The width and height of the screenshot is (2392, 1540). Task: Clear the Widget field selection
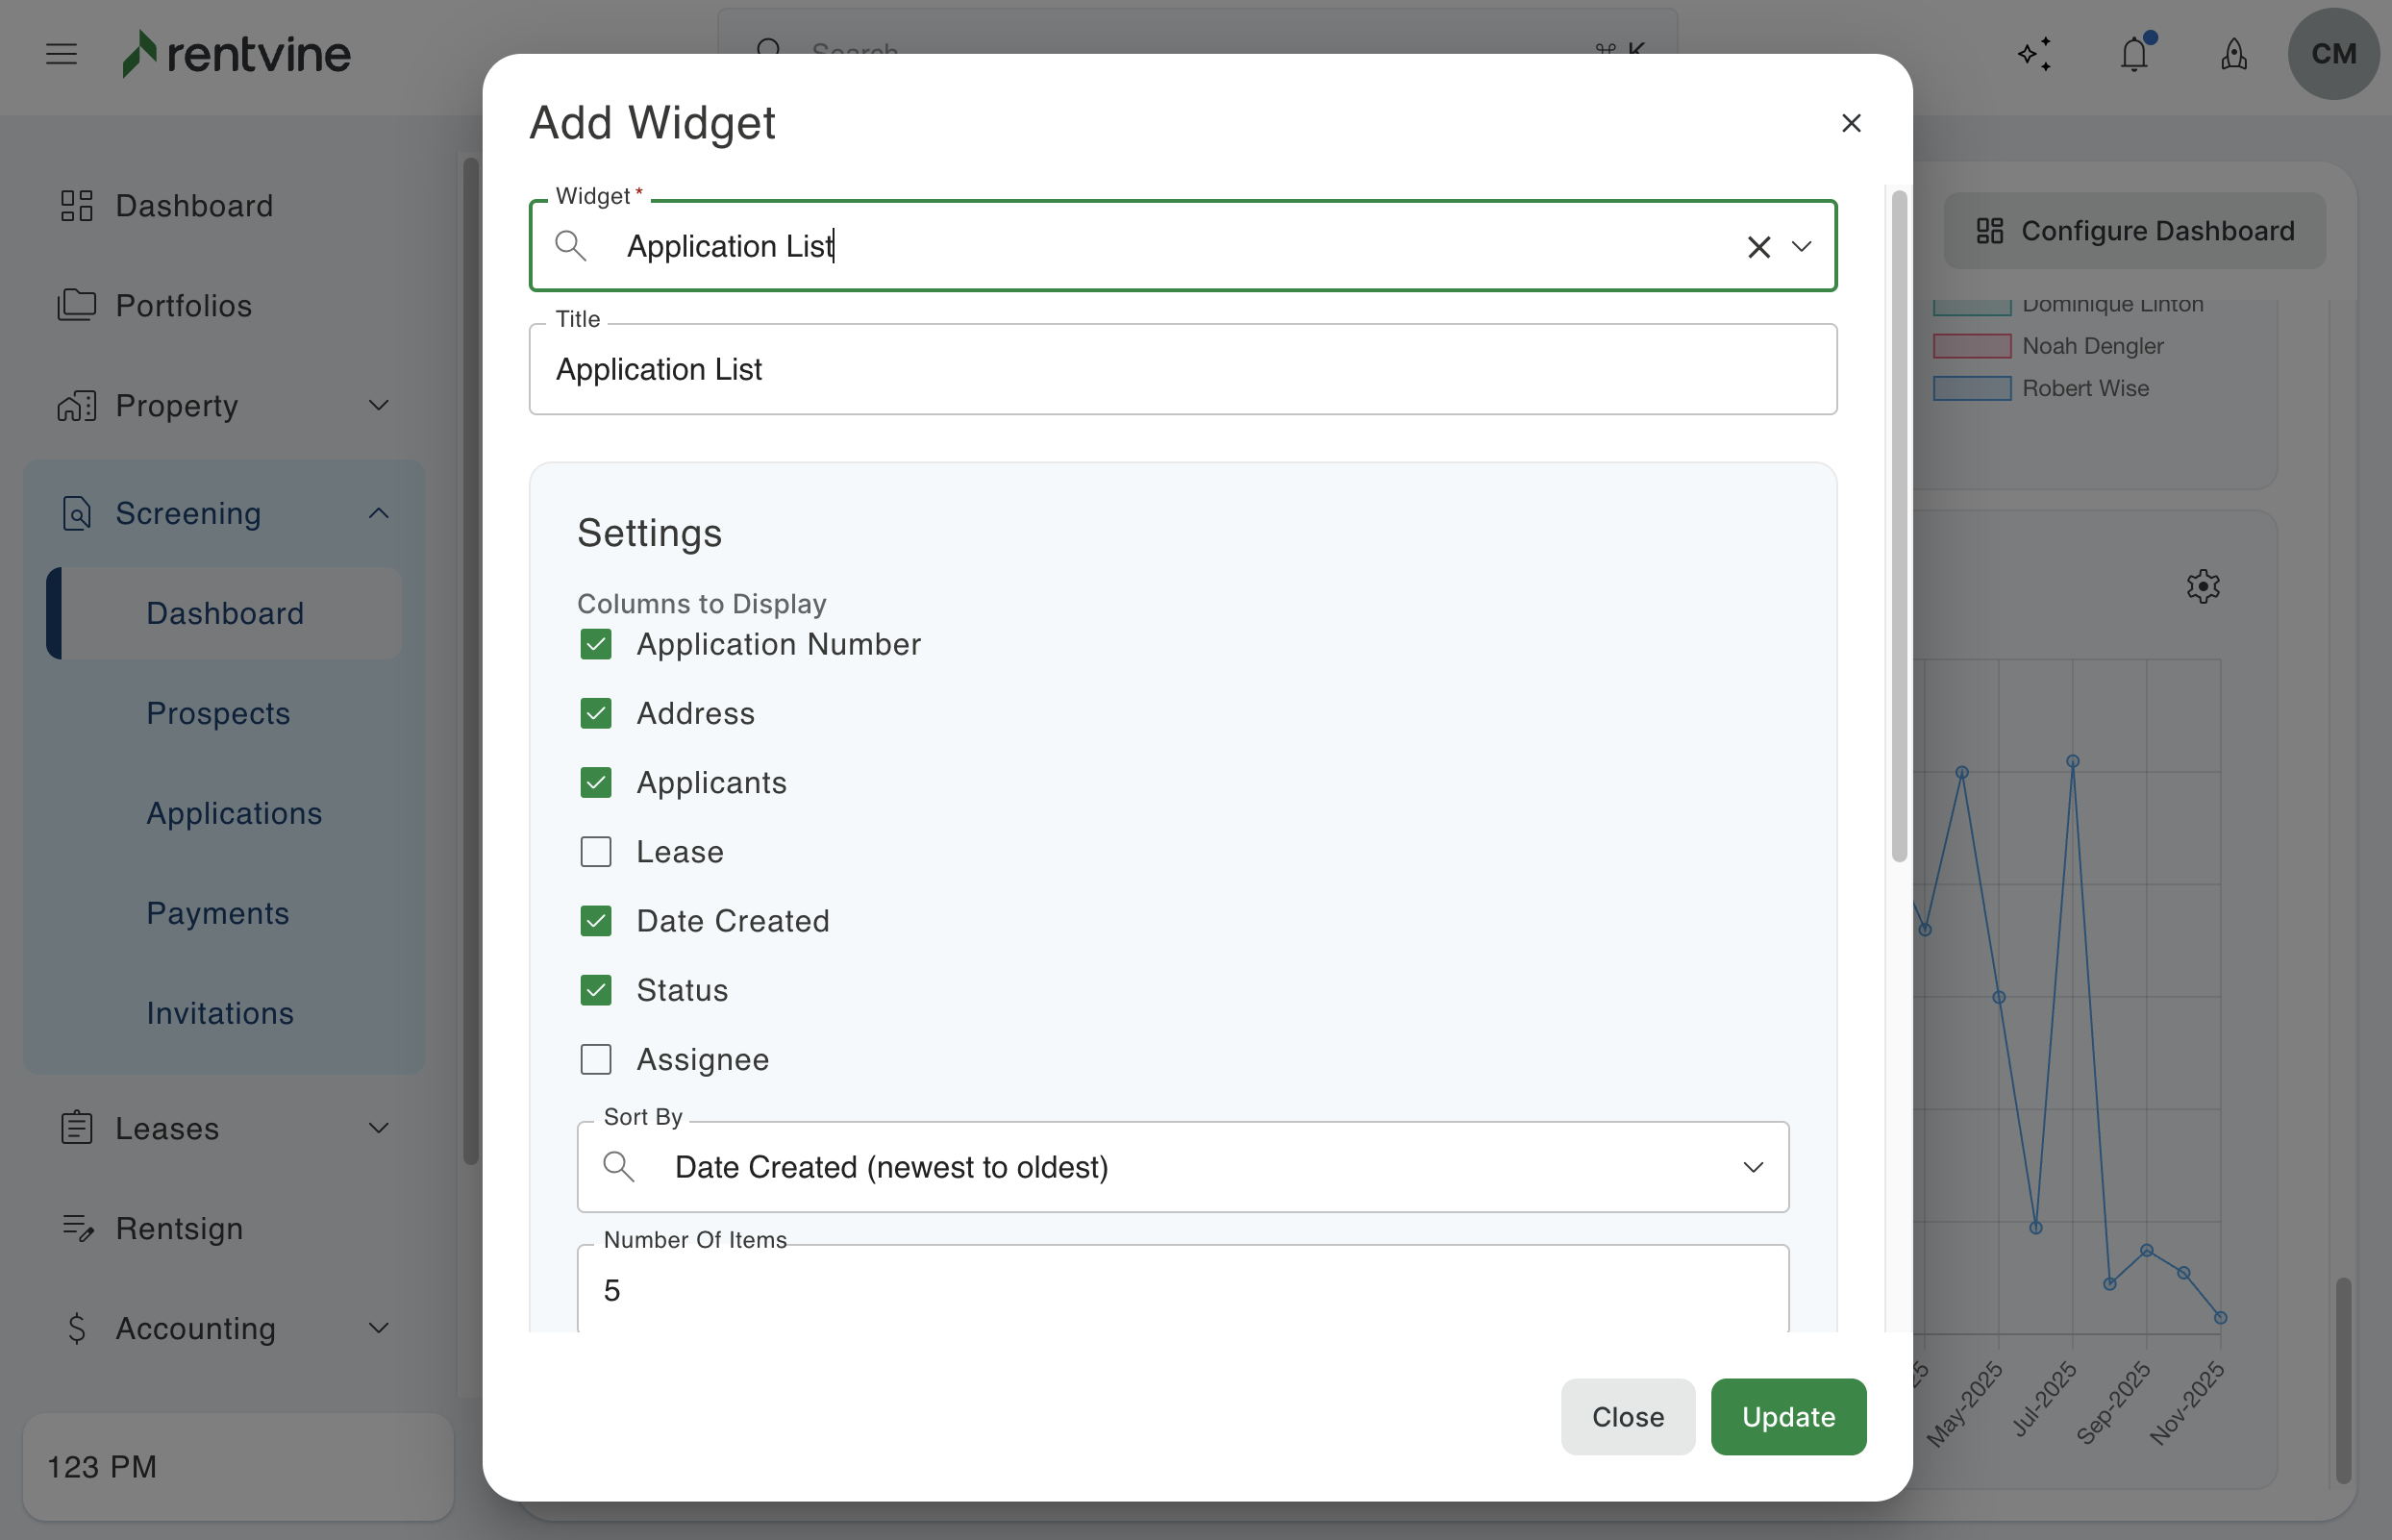click(1758, 247)
